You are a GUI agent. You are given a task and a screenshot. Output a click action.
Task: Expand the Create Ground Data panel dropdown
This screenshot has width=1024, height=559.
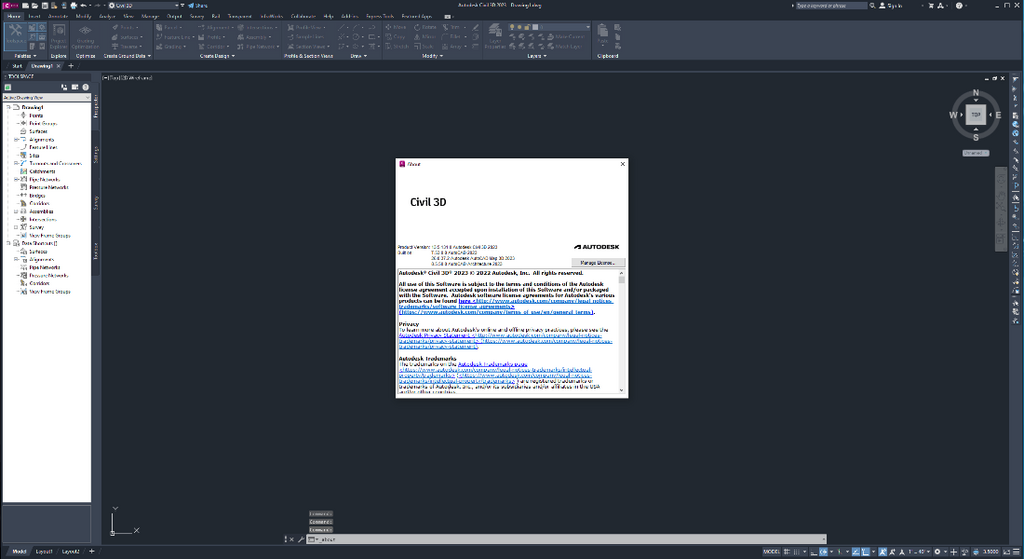tap(127, 56)
